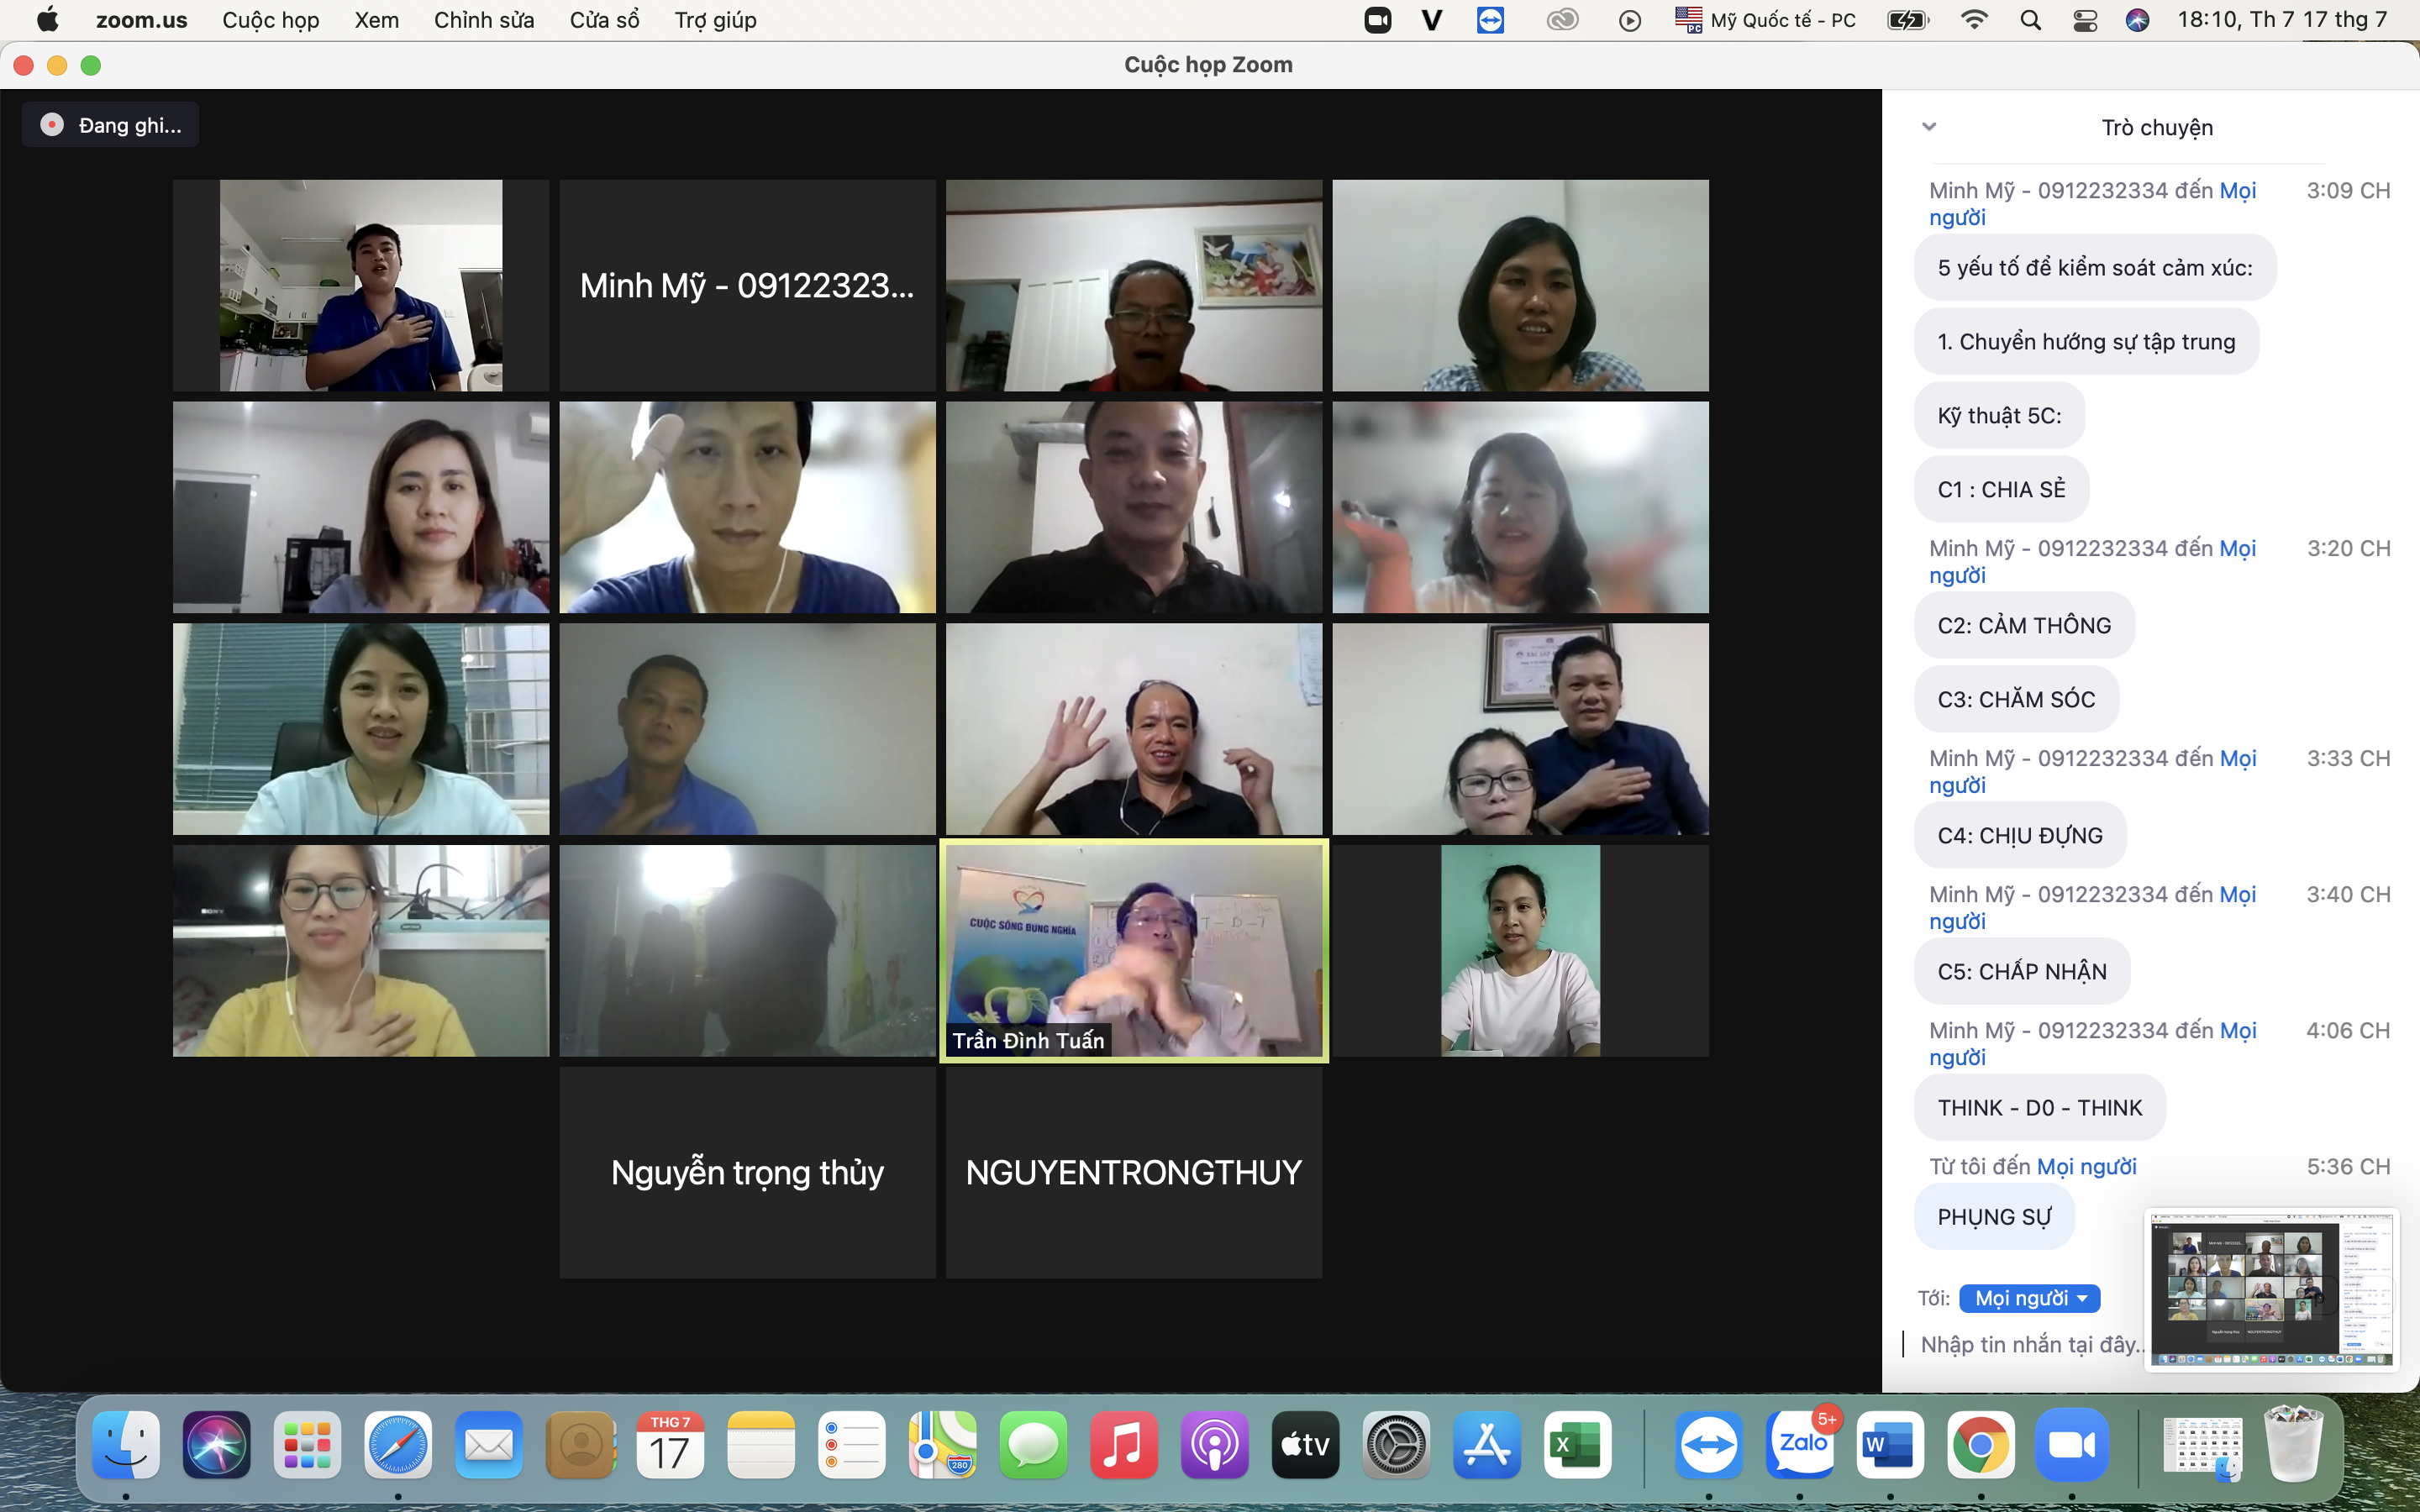Click the TeamViewer menu bar icon
This screenshot has height=1512, width=2420.
[1490, 20]
